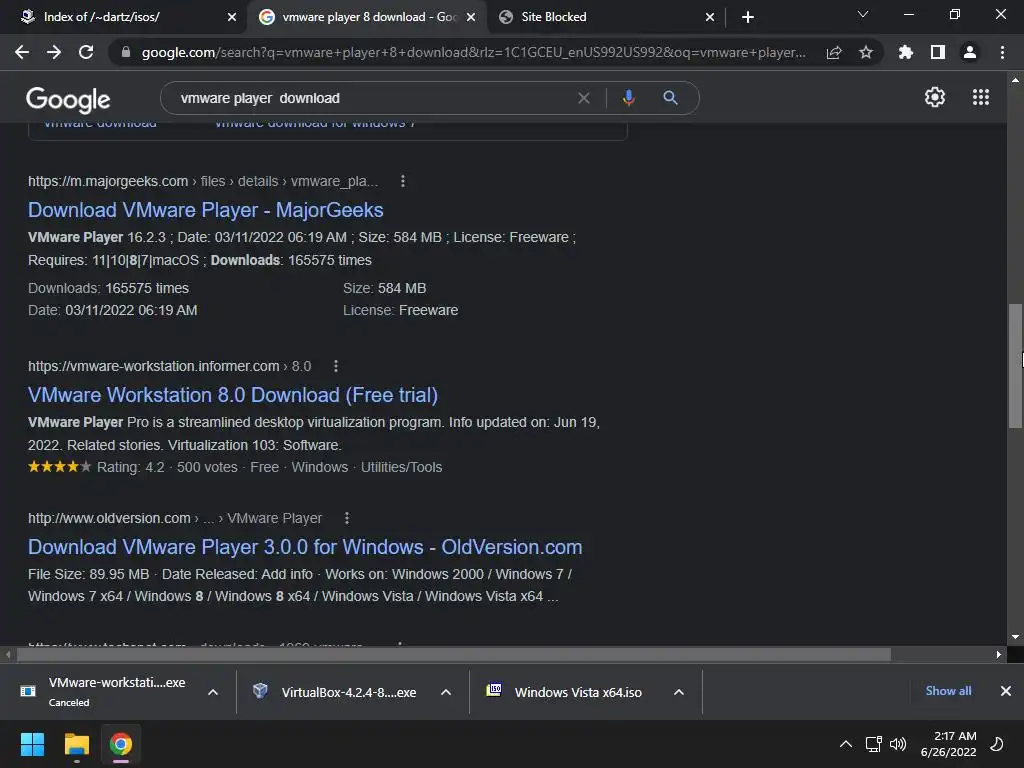The width and height of the screenshot is (1024, 768).
Task: Focus the browser address bar URL
Action: click(473, 52)
